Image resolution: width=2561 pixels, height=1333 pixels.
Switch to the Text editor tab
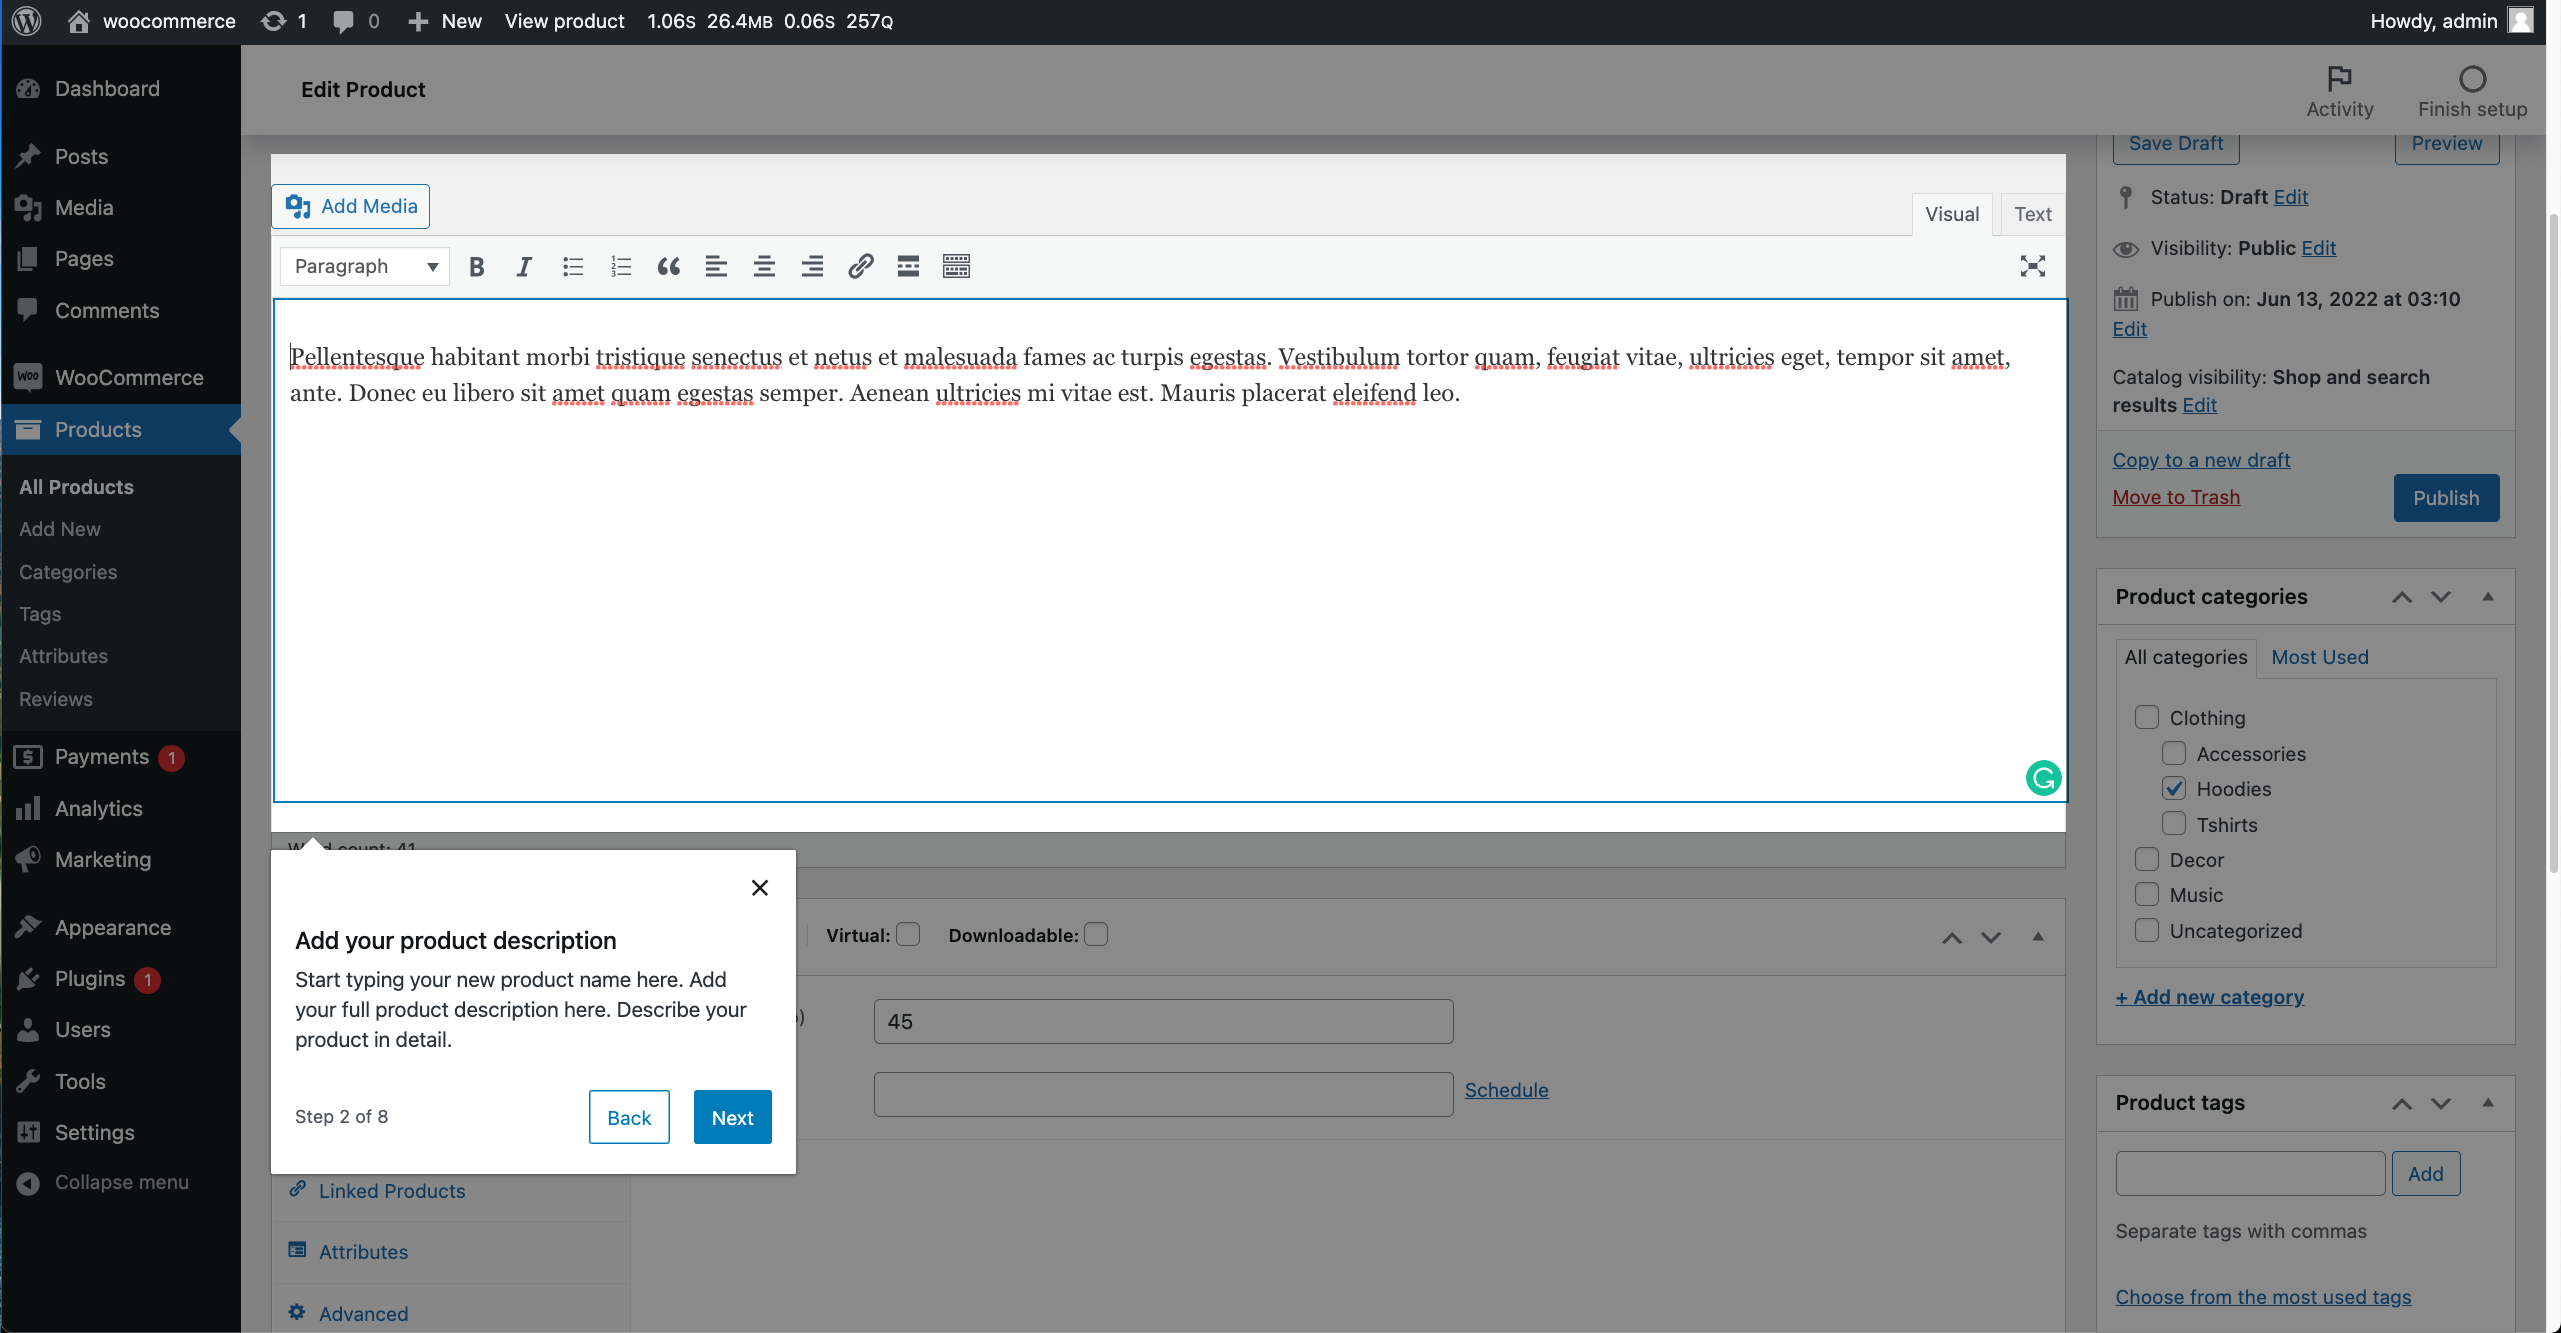[2032, 214]
